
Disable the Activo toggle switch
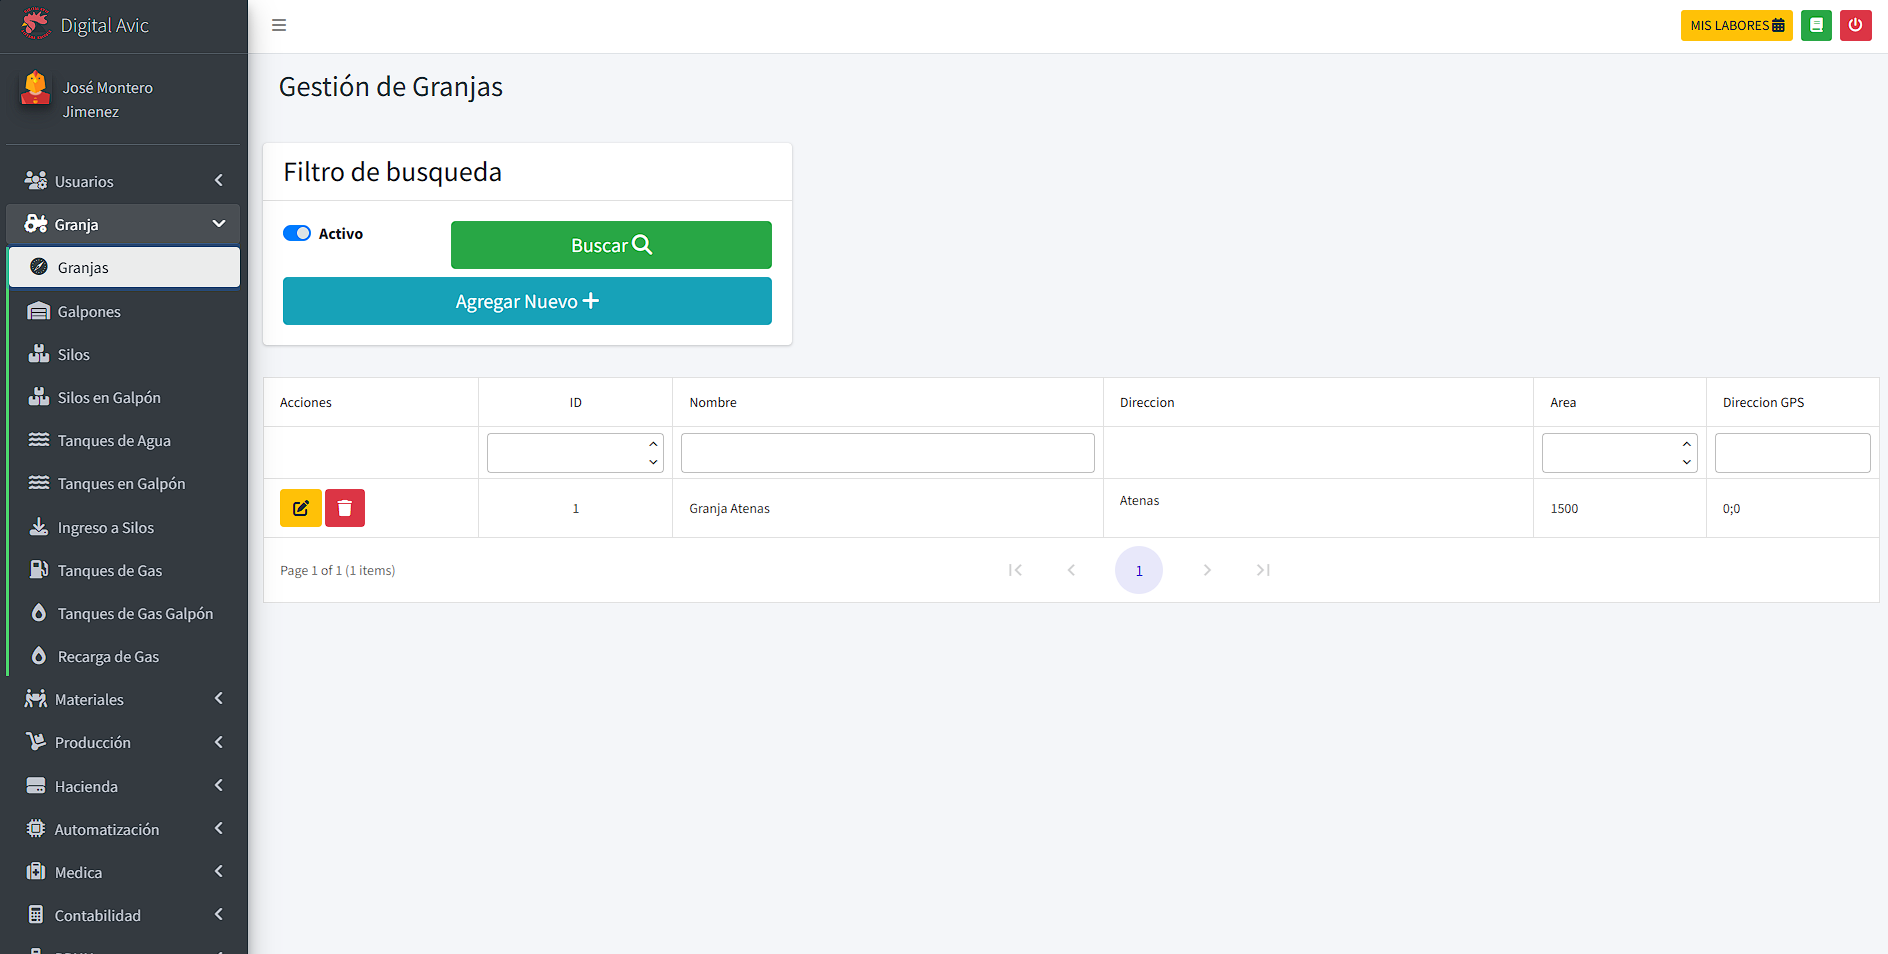click(297, 233)
